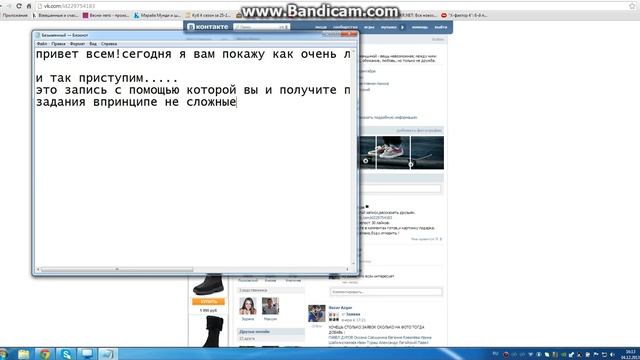Open 'Заявка' repost source link

pos(353,314)
